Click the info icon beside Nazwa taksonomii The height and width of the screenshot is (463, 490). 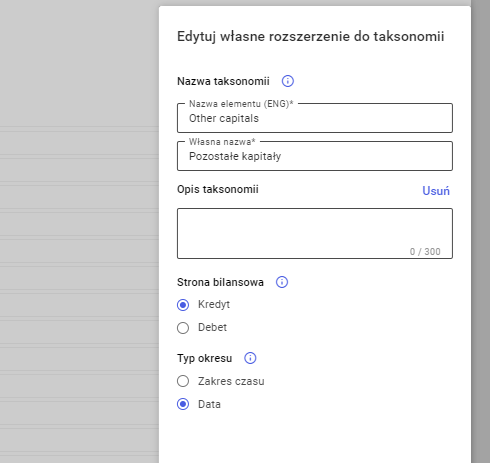pos(288,81)
